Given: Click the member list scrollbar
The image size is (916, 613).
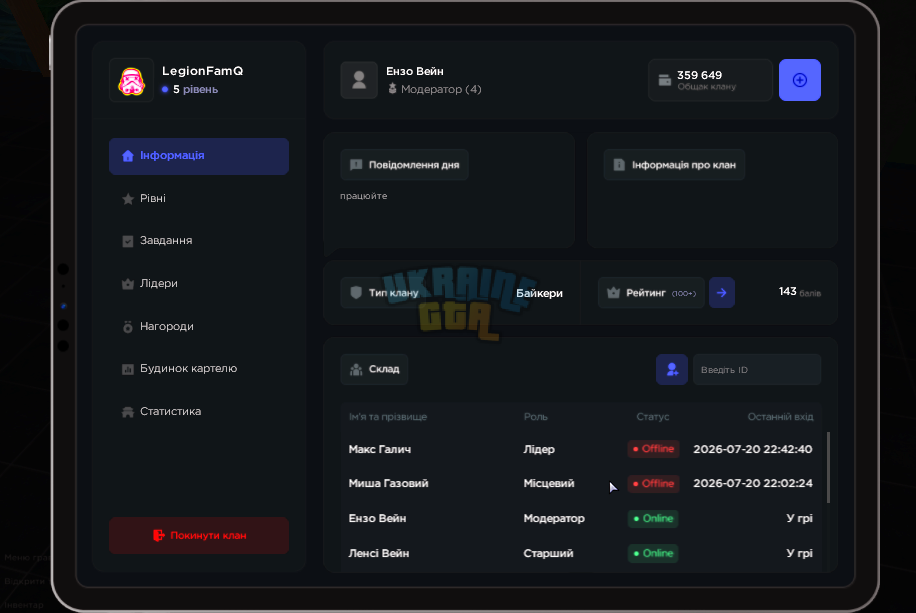Looking at the screenshot, I should point(828,467).
